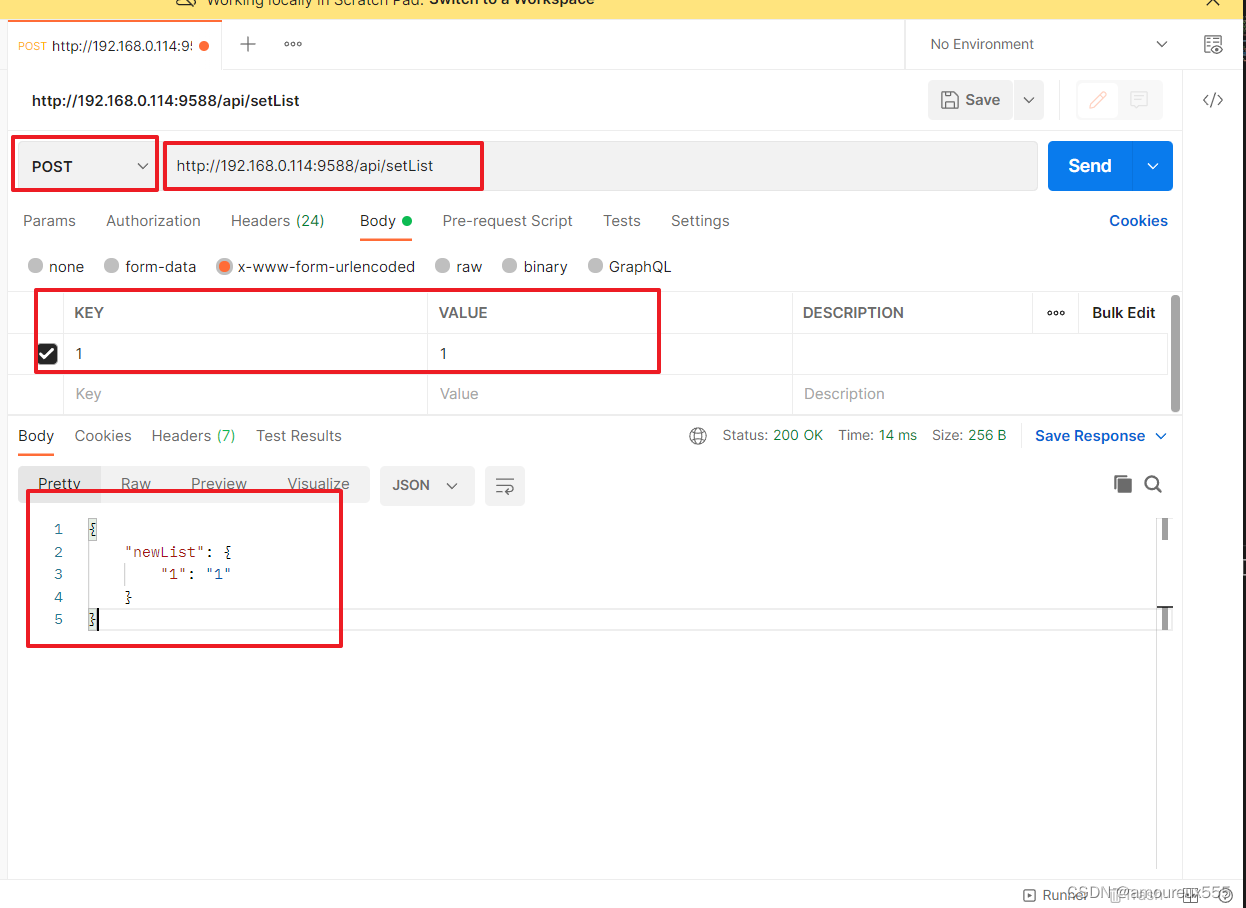The image size is (1246, 908).
Task: Click the globe icon near the response status
Action: [x=697, y=435]
